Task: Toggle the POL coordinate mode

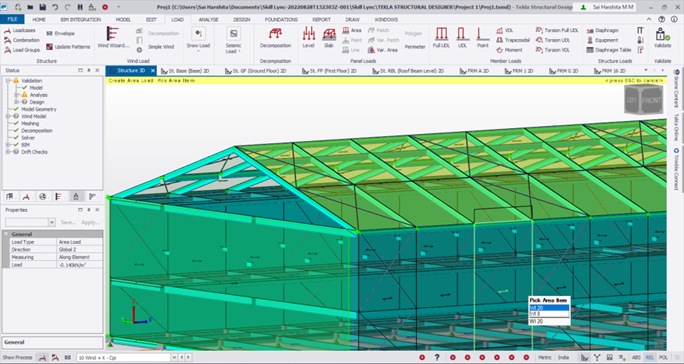Action: point(663,357)
